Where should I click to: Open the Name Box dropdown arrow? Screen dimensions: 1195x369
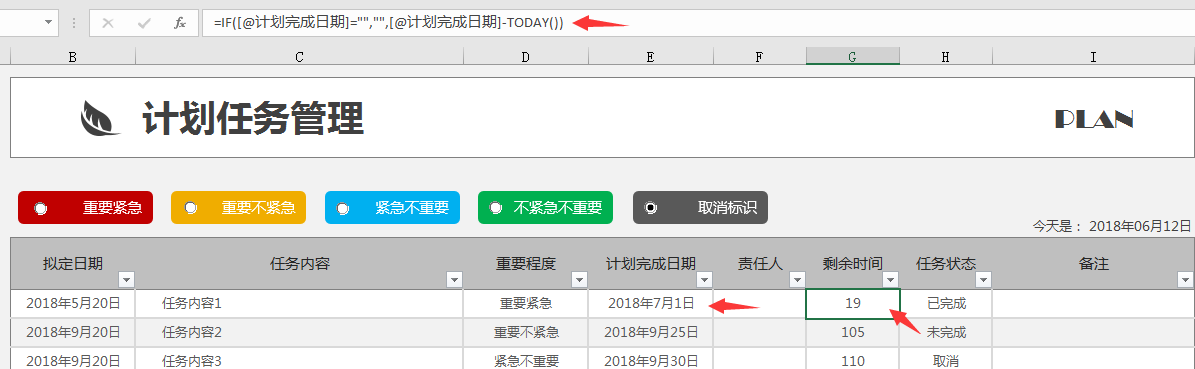click(x=49, y=23)
